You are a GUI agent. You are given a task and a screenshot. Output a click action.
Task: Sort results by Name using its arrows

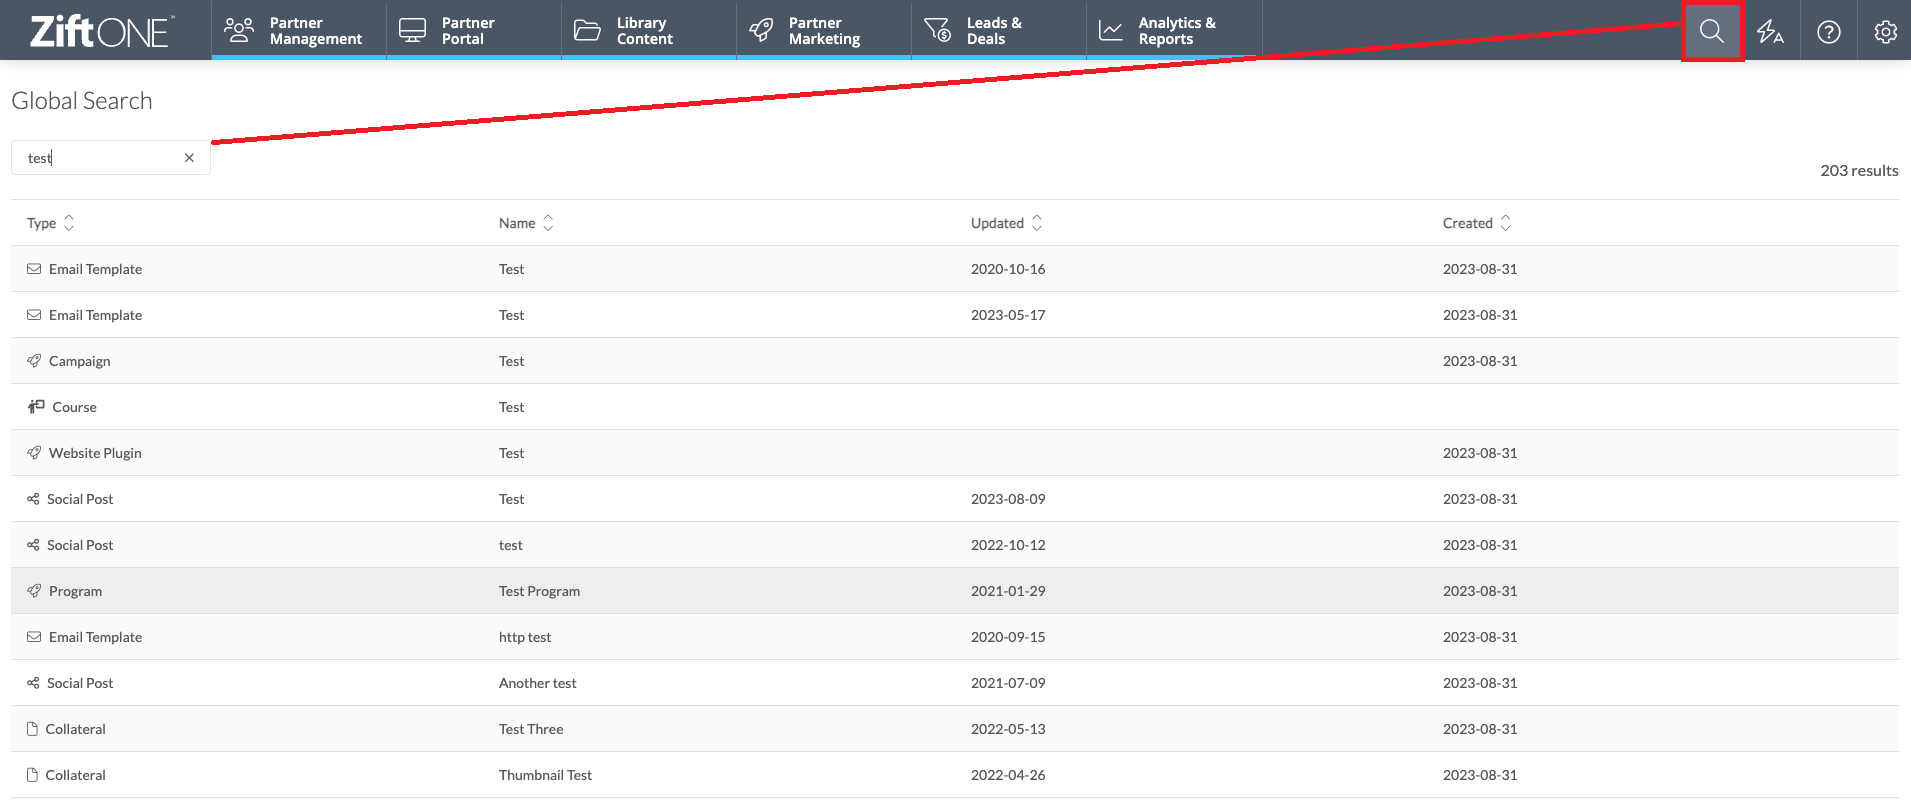point(548,223)
